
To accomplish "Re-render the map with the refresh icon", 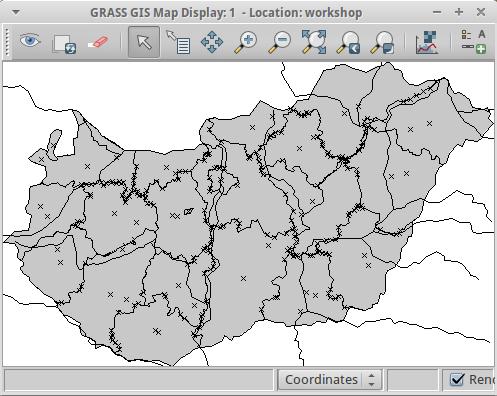I will pos(64,43).
